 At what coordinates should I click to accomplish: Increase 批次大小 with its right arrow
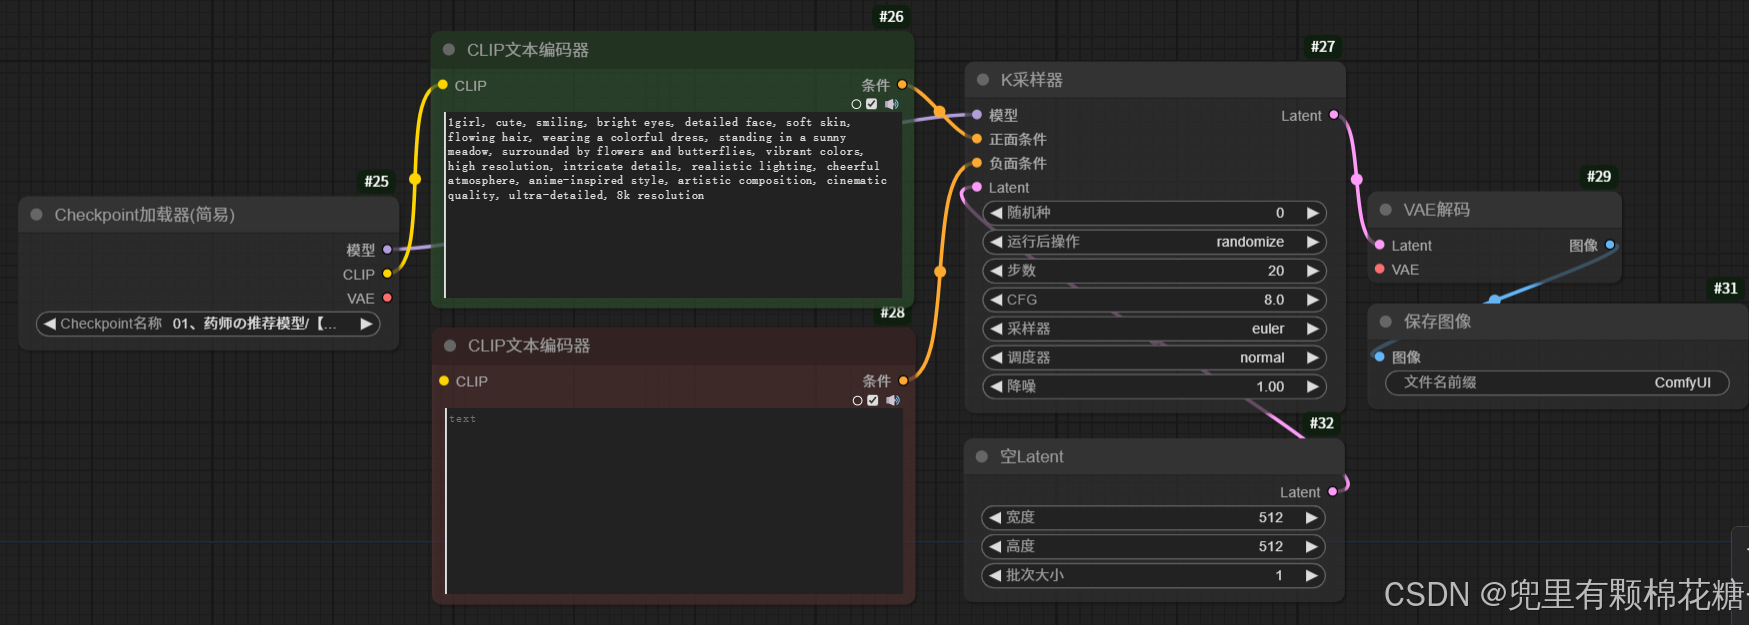[x=1312, y=576]
